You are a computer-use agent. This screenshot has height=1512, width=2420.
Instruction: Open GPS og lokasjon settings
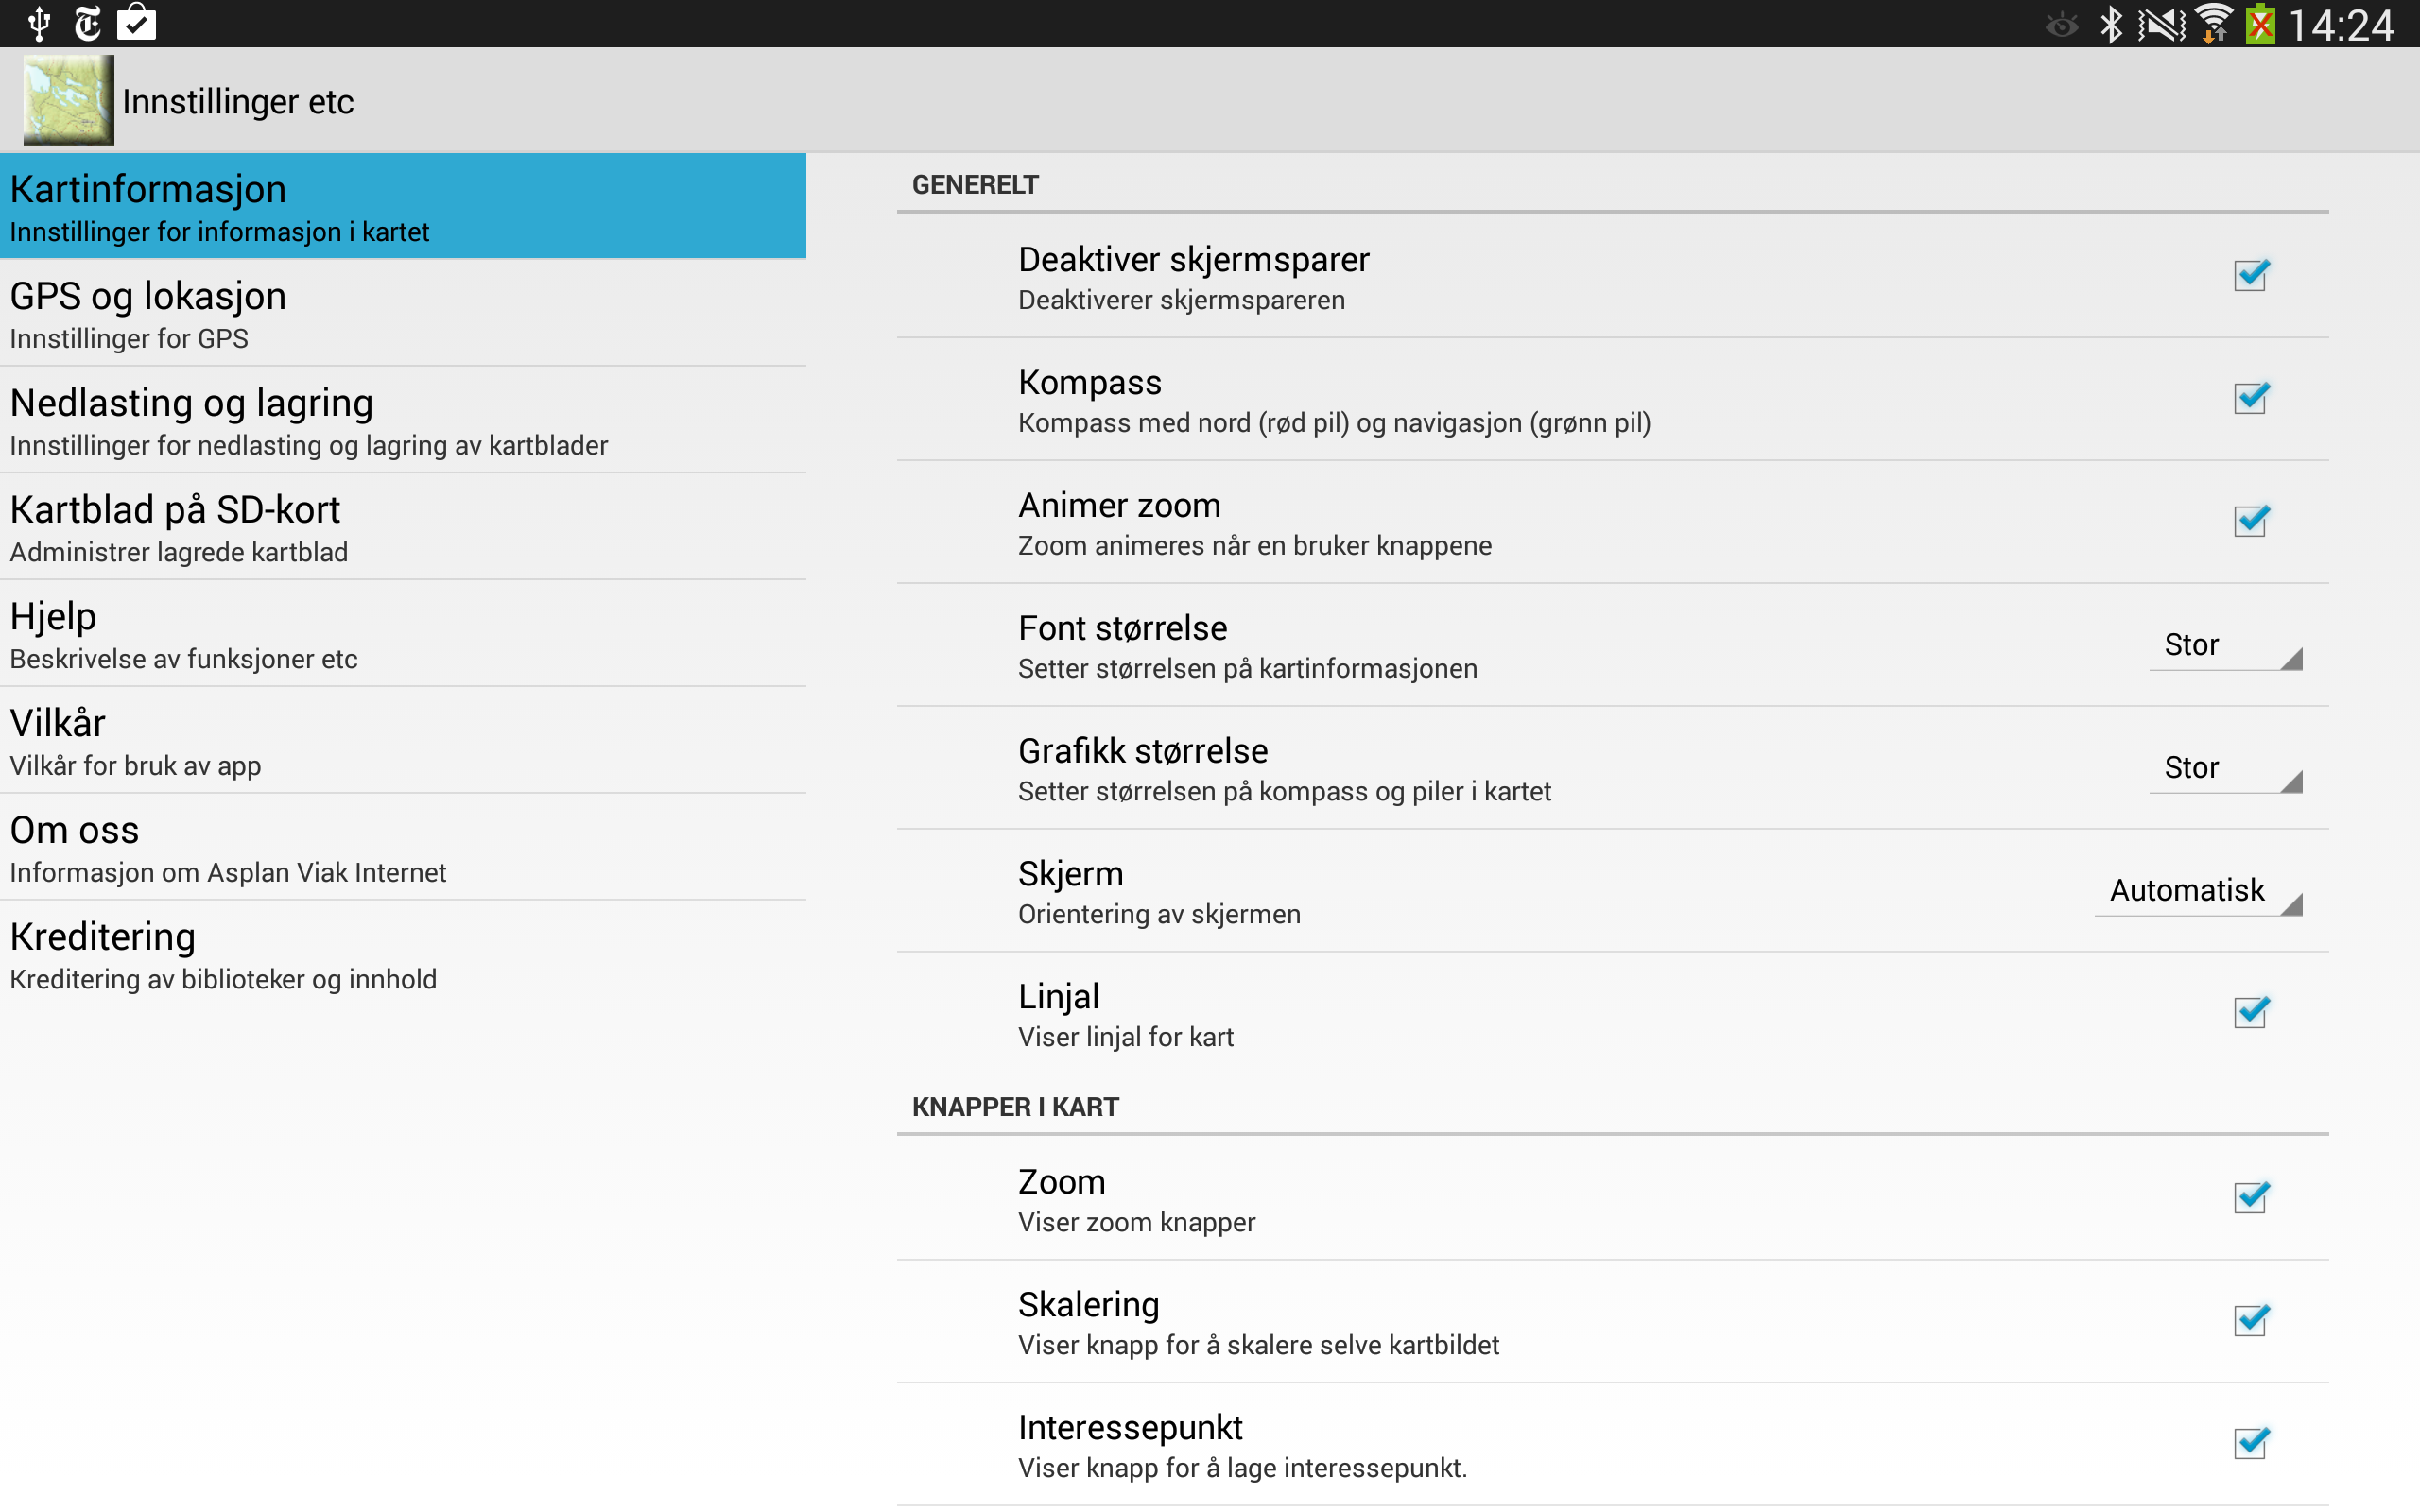pos(403,313)
